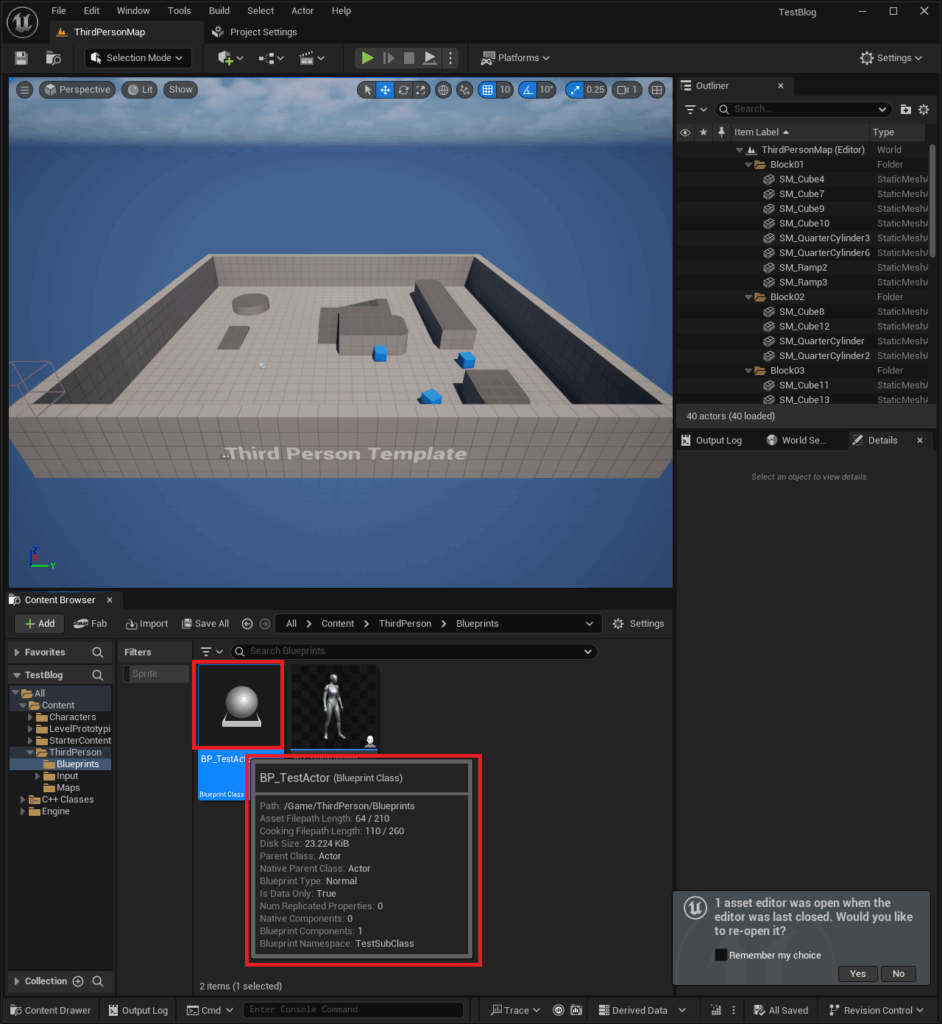Click the browse content folder-magnifier toolbar icon
The width and height of the screenshot is (942, 1024).
(53, 58)
